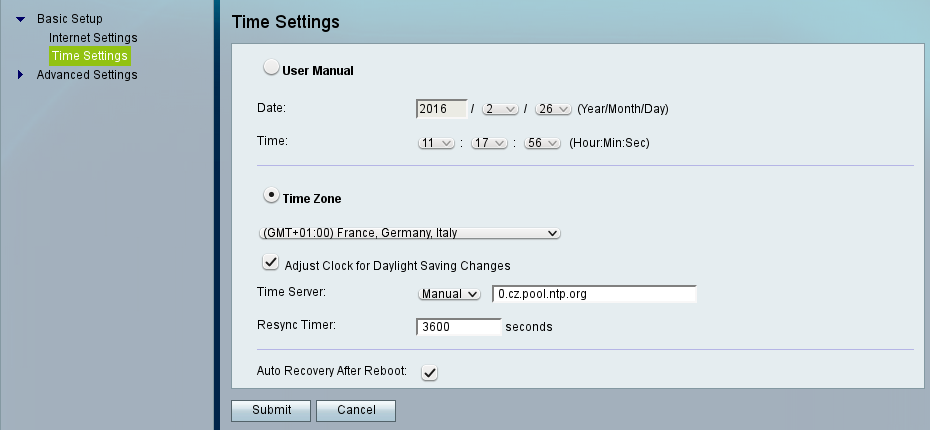
Task: Open the Day dropdown
Action: click(x=552, y=108)
